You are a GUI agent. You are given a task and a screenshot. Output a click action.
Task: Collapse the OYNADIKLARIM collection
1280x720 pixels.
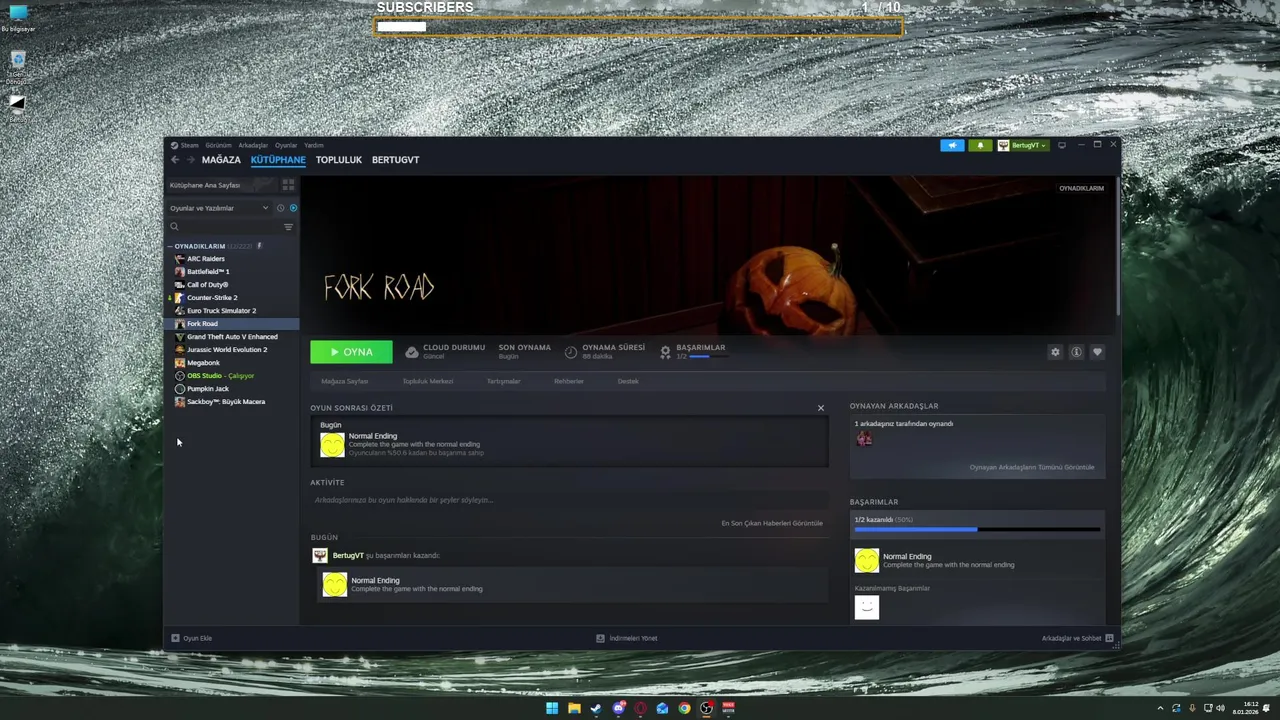[x=170, y=246]
